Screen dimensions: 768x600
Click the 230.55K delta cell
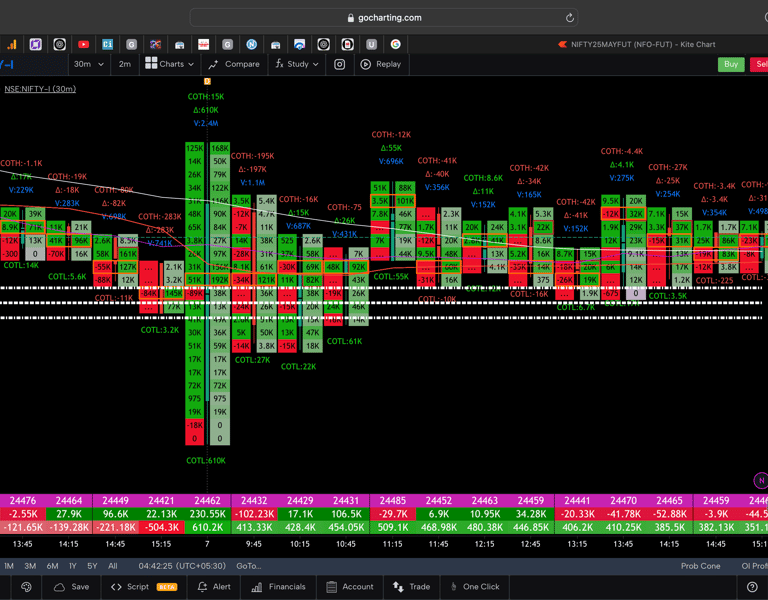(x=207, y=514)
